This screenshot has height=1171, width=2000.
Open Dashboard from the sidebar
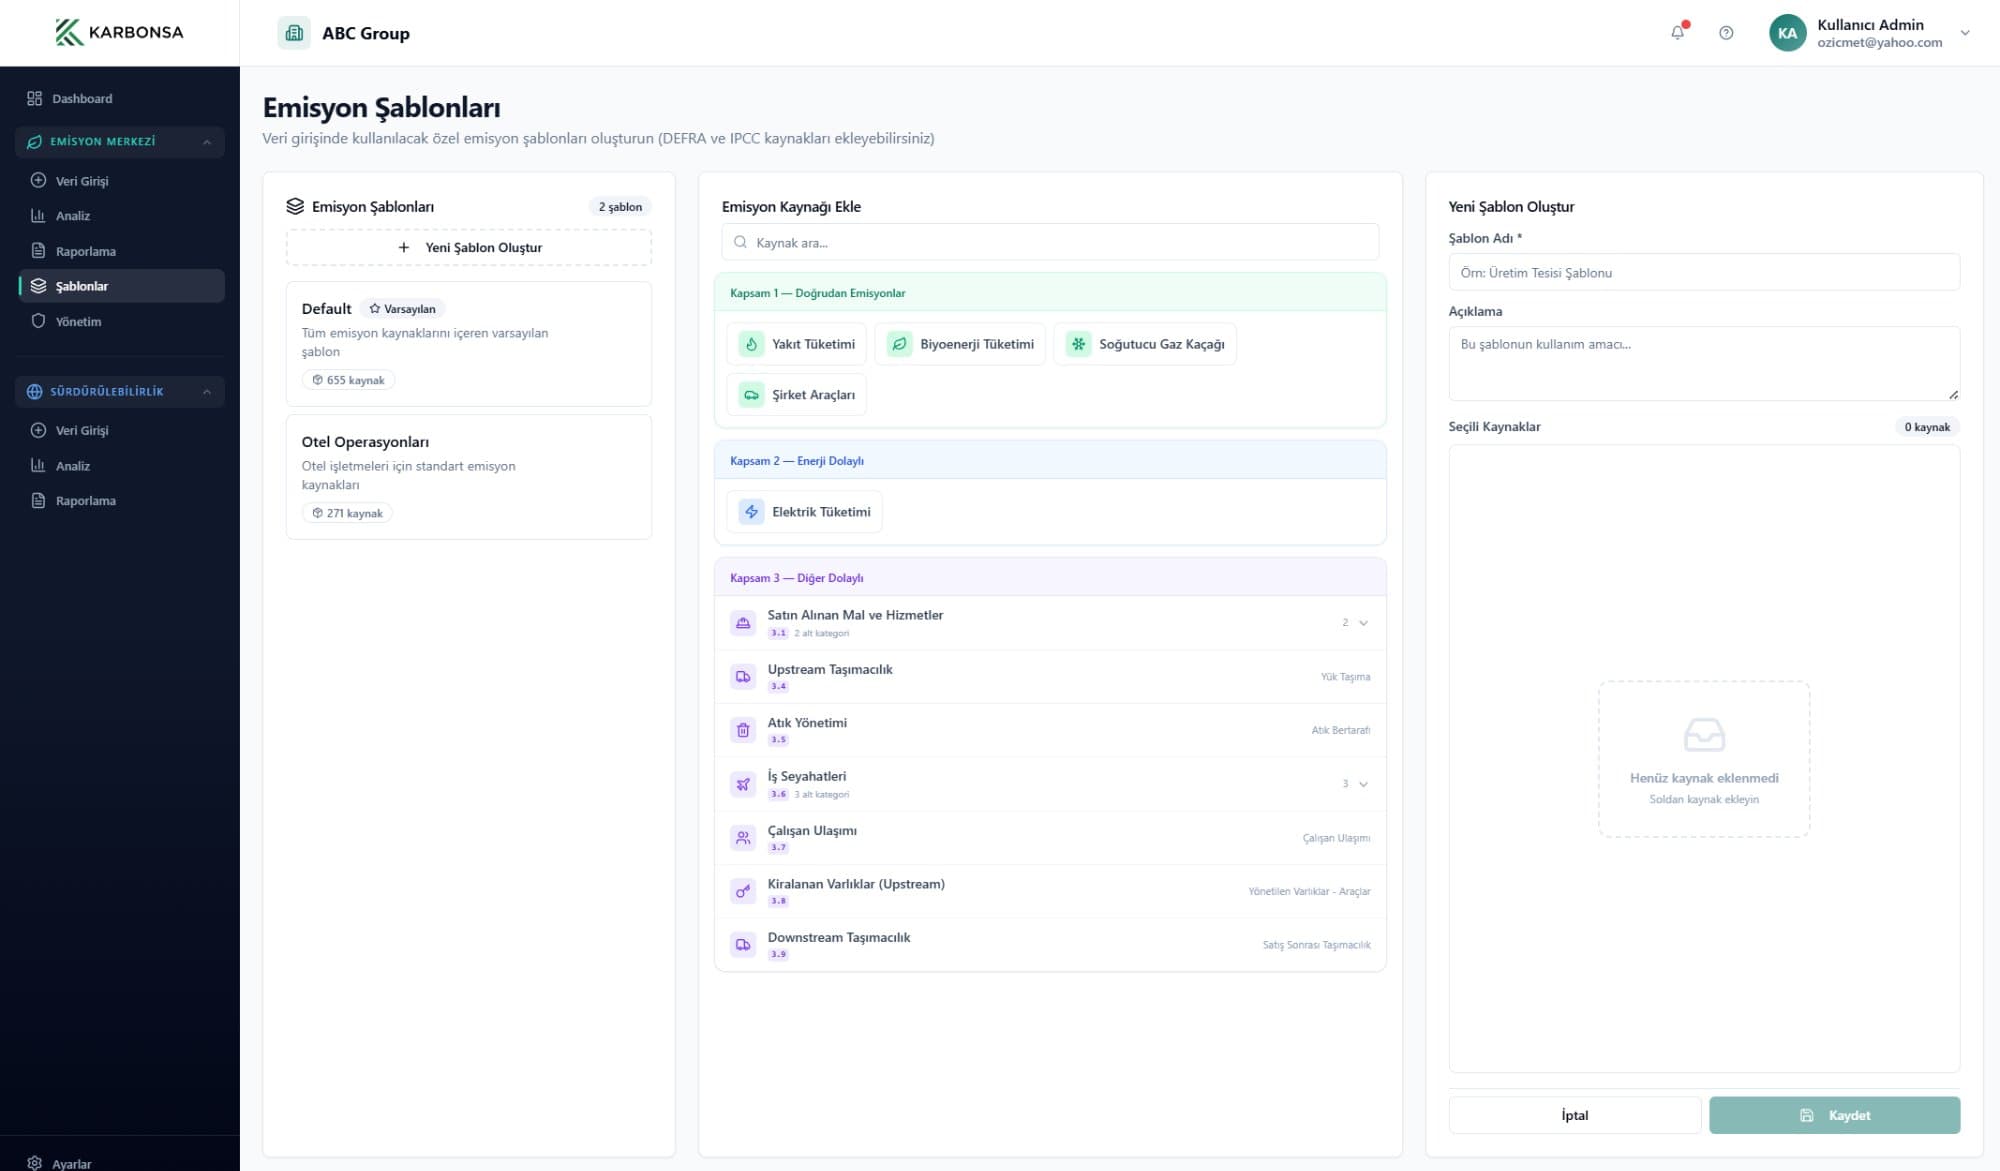coord(81,99)
